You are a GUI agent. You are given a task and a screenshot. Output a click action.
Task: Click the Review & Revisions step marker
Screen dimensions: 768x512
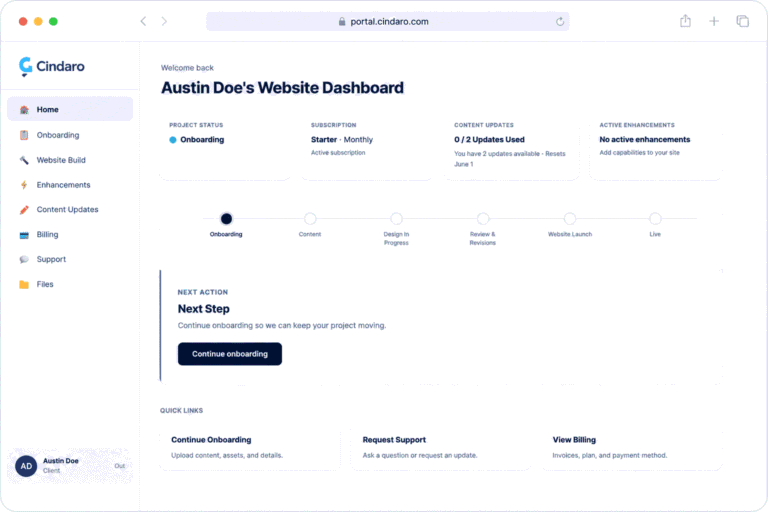click(x=483, y=219)
